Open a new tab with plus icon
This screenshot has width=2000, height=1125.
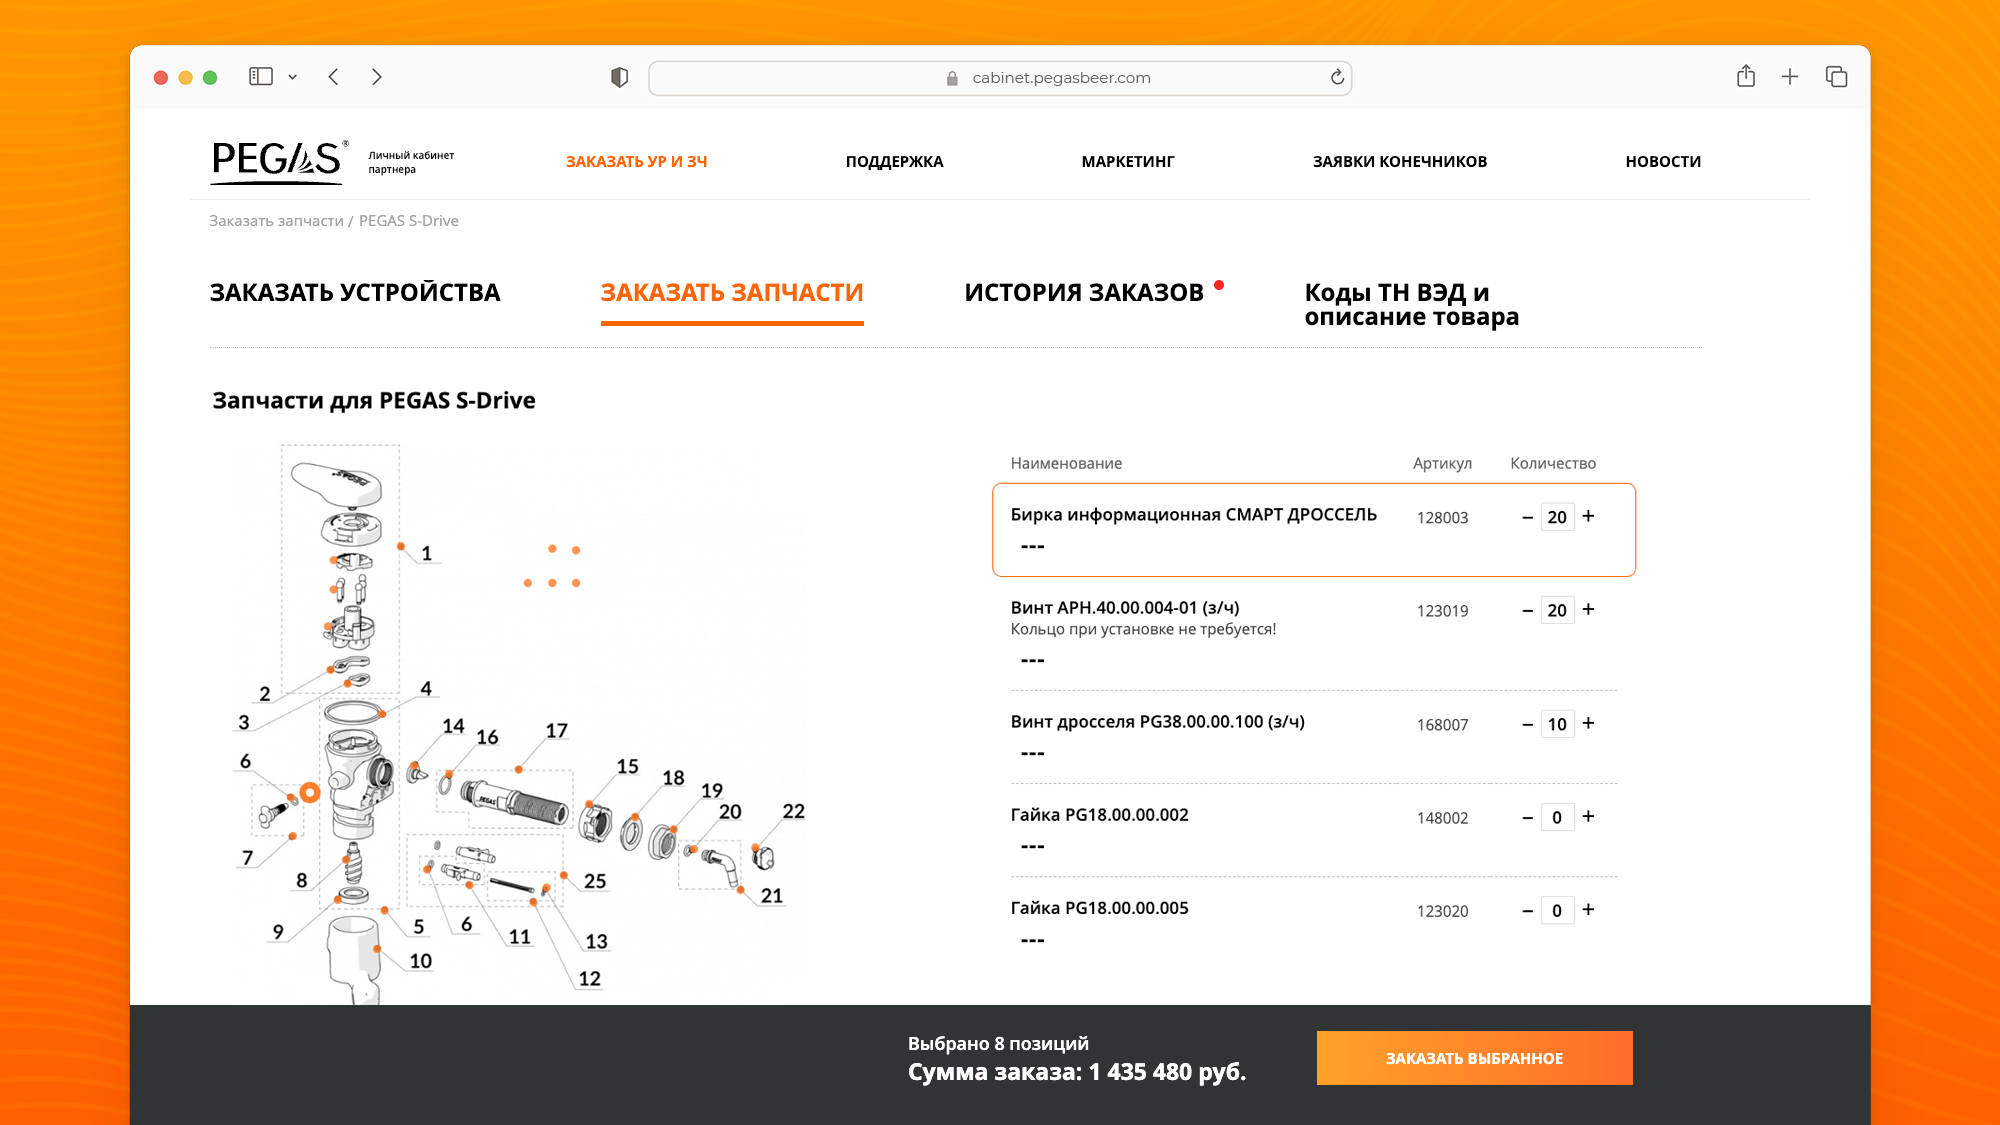1790,77
